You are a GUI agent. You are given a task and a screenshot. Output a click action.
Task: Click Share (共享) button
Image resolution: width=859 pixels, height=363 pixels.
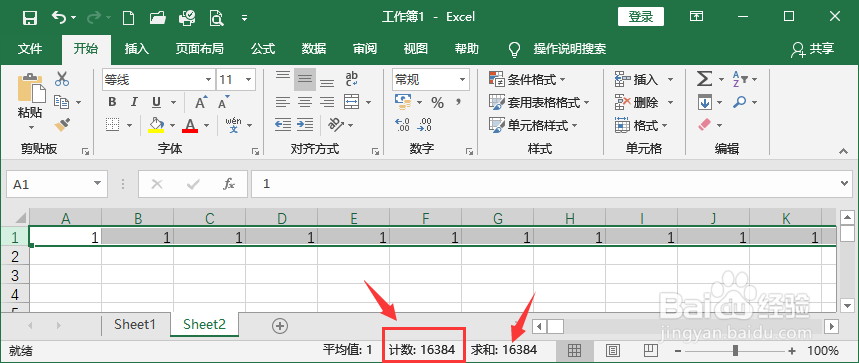click(x=813, y=49)
